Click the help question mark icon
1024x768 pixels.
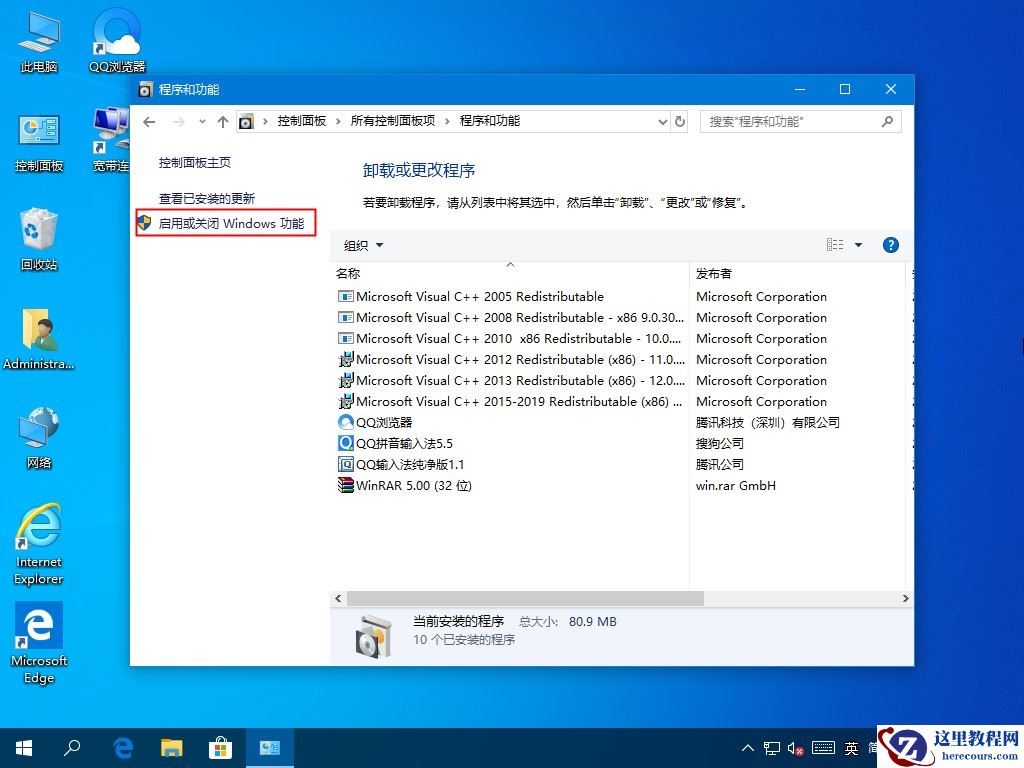tap(890, 244)
